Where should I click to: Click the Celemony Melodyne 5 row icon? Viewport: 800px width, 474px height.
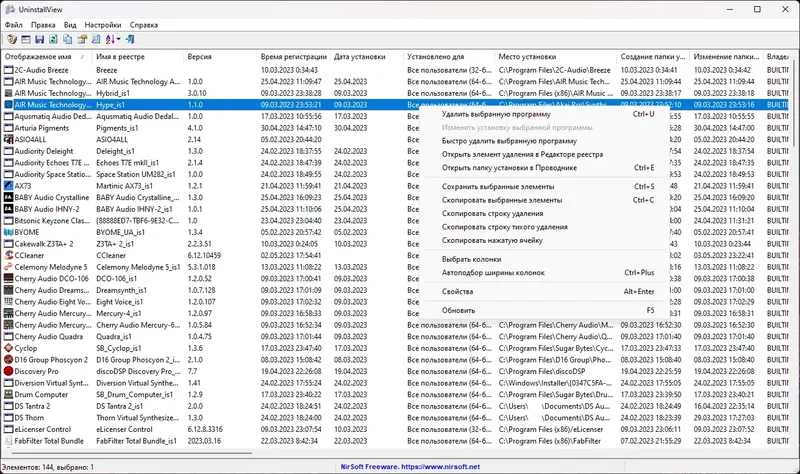[8, 267]
